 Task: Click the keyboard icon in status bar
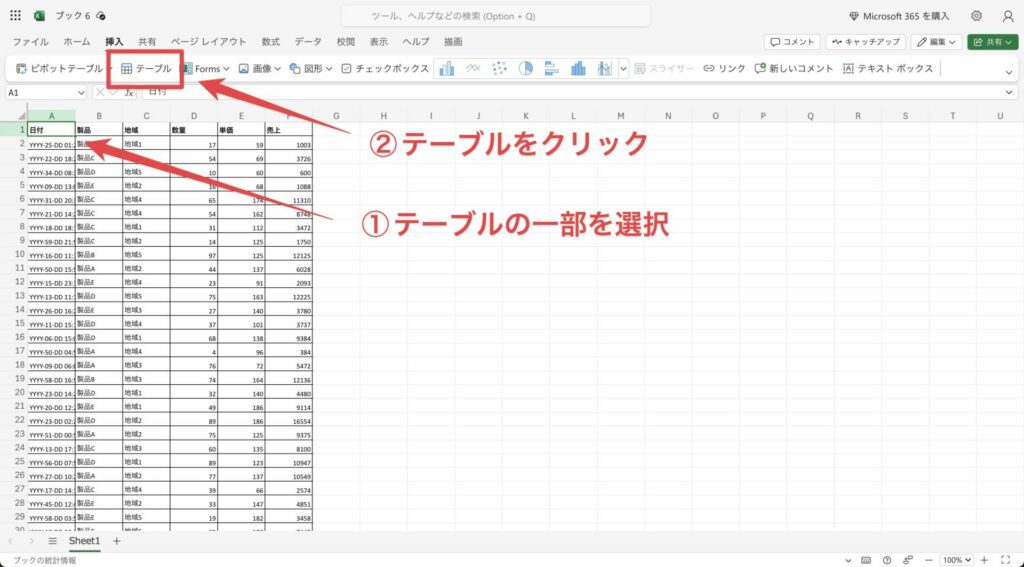[866, 560]
